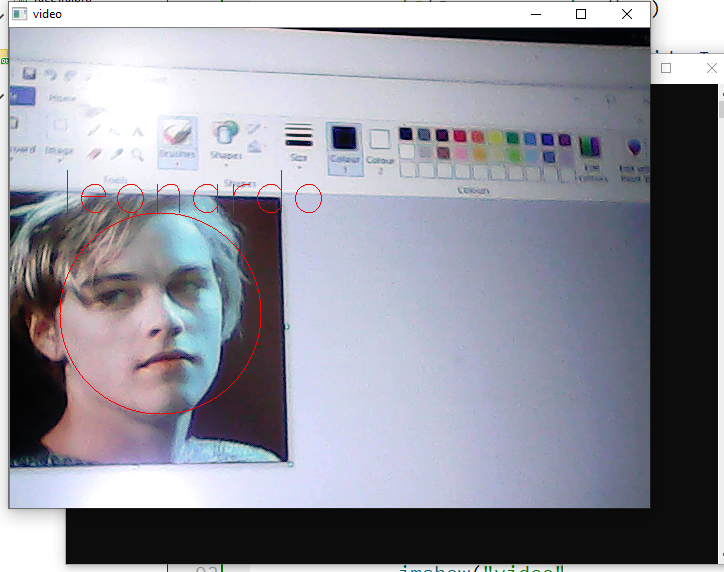Pick the brown swatch in filmed Paint palette

(443, 152)
